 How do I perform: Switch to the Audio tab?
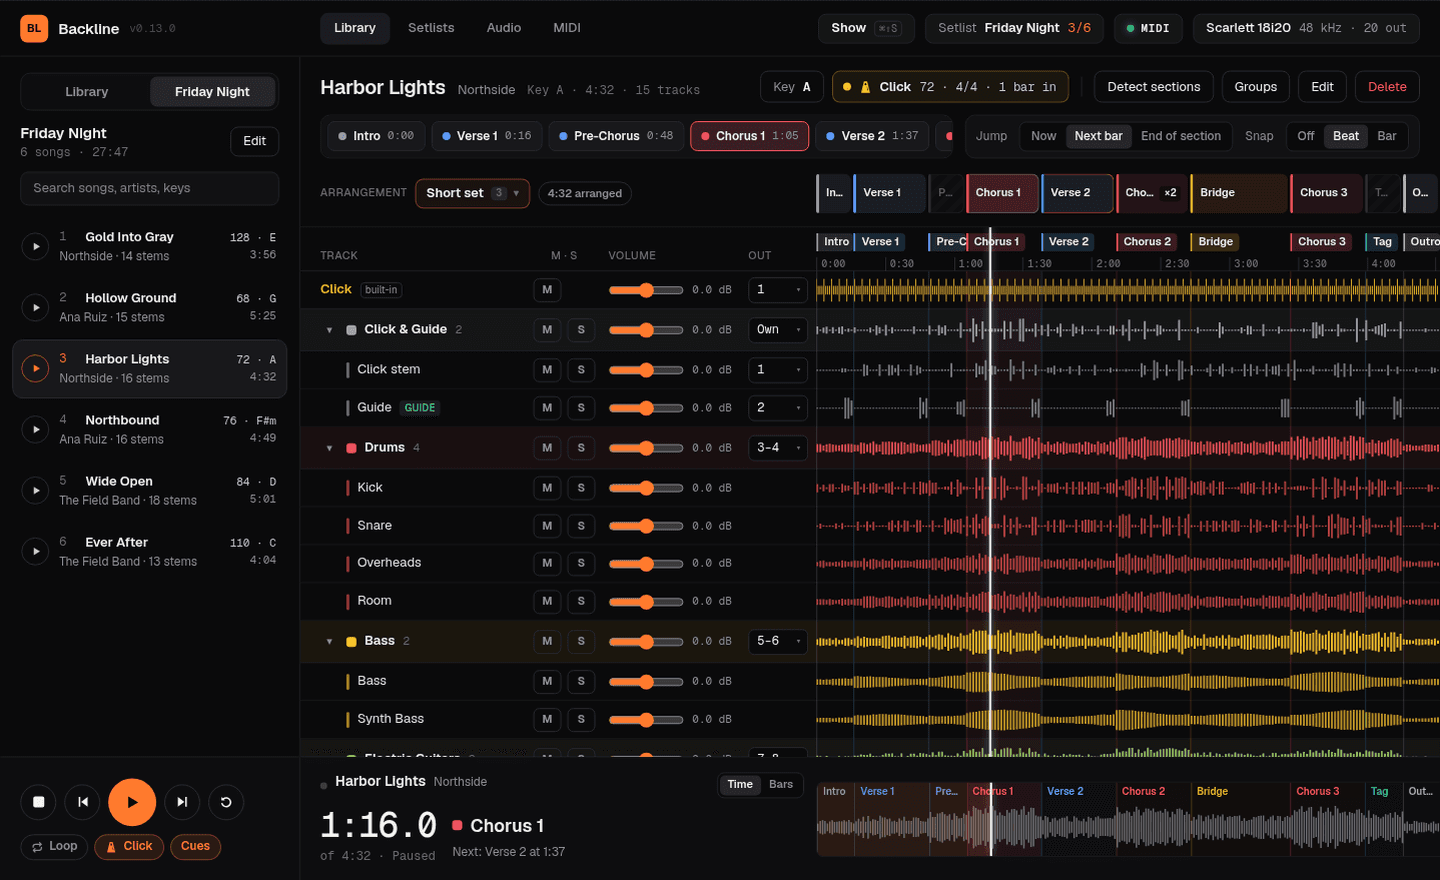point(504,28)
